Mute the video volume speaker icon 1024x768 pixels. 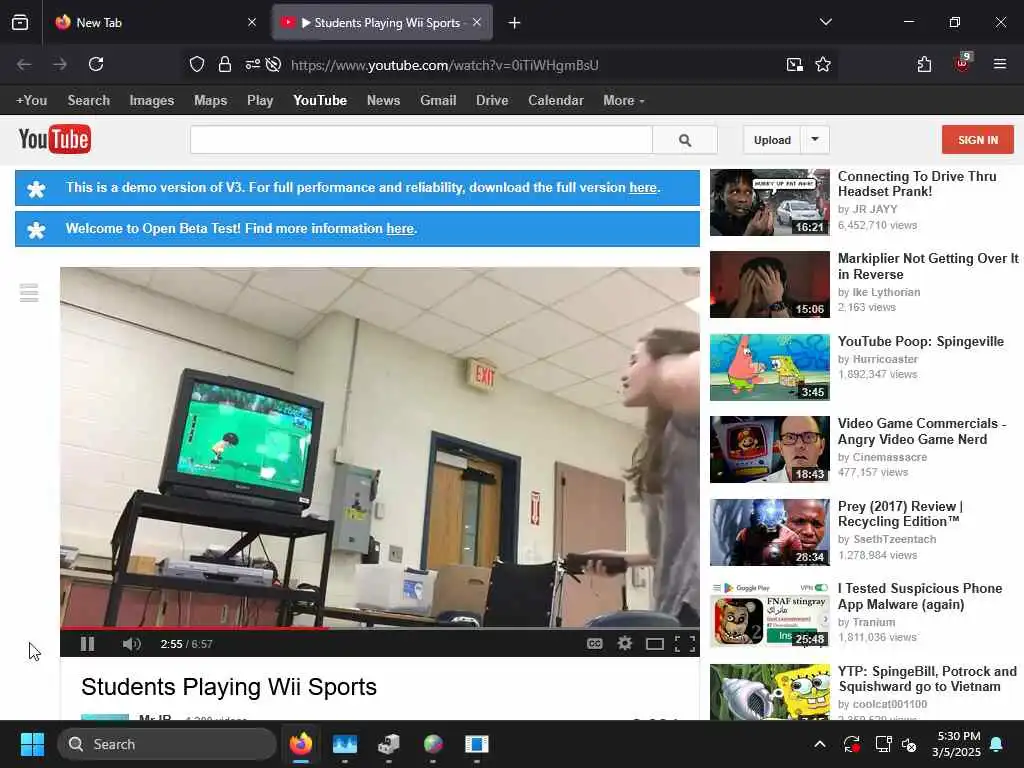point(131,644)
